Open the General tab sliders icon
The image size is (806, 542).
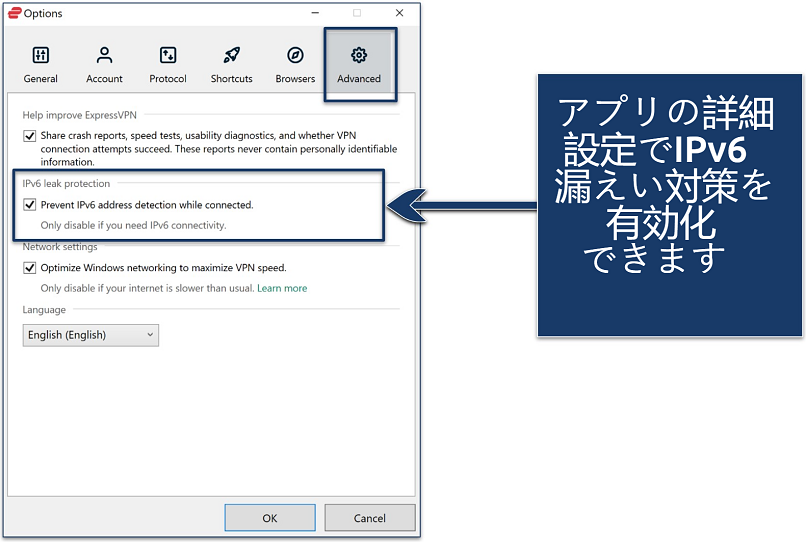point(41,55)
